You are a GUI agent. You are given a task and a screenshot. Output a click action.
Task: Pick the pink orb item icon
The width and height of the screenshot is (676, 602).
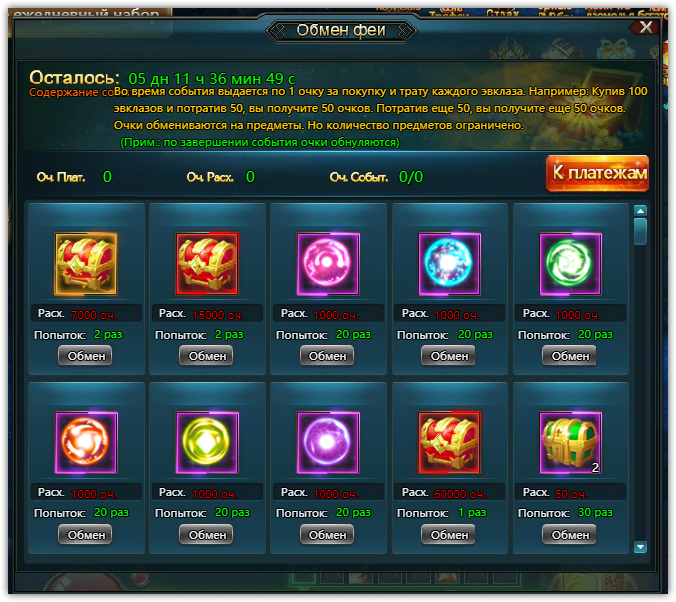pyautogui.click(x=328, y=264)
